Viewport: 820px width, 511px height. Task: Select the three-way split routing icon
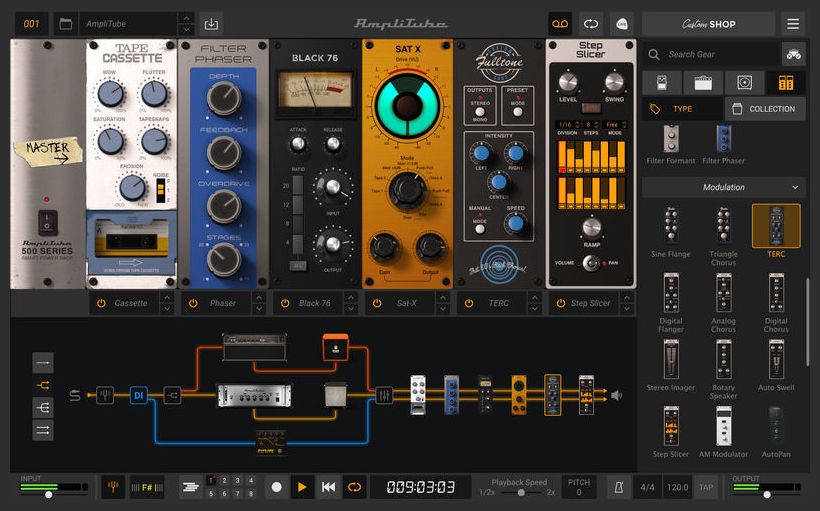[43, 408]
